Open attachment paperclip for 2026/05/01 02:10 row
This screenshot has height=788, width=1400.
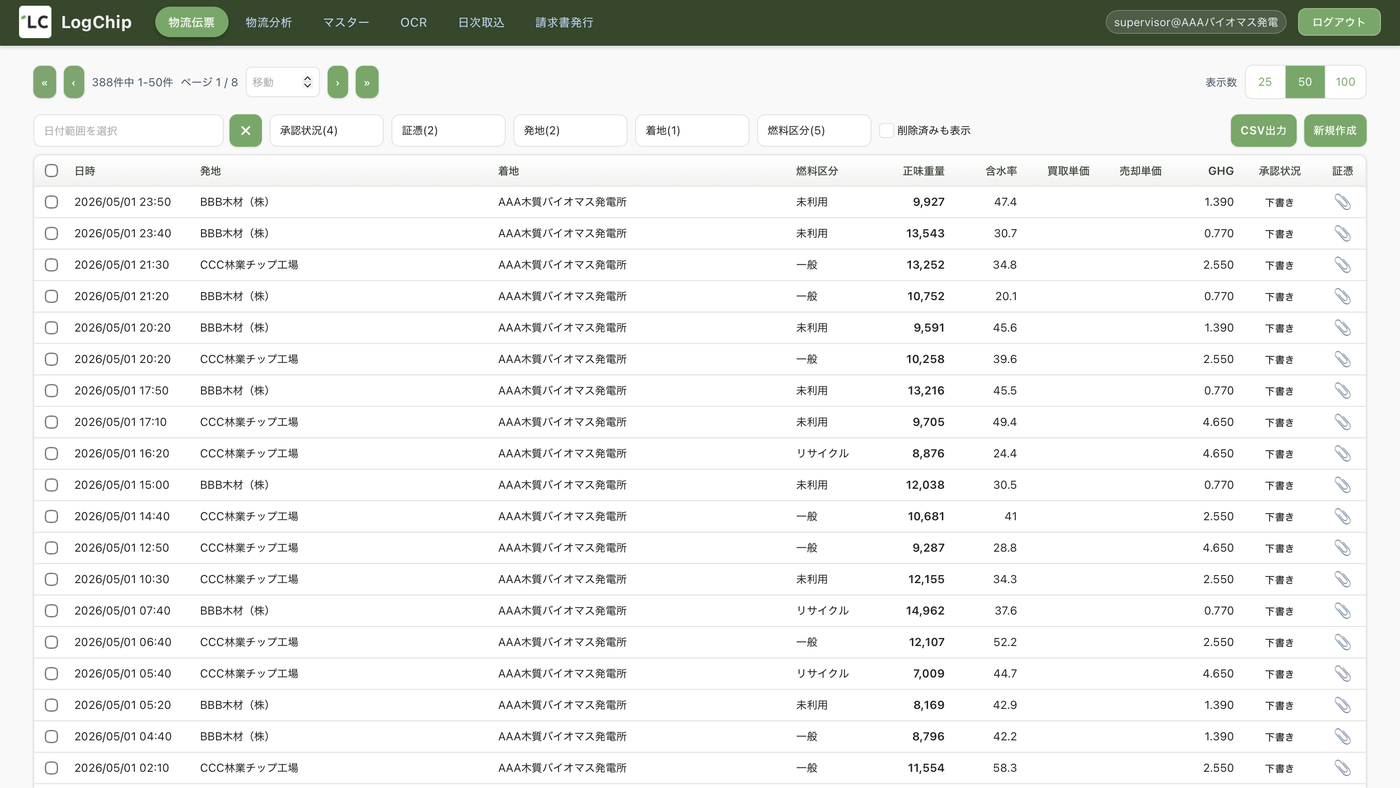pyautogui.click(x=1342, y=768)
